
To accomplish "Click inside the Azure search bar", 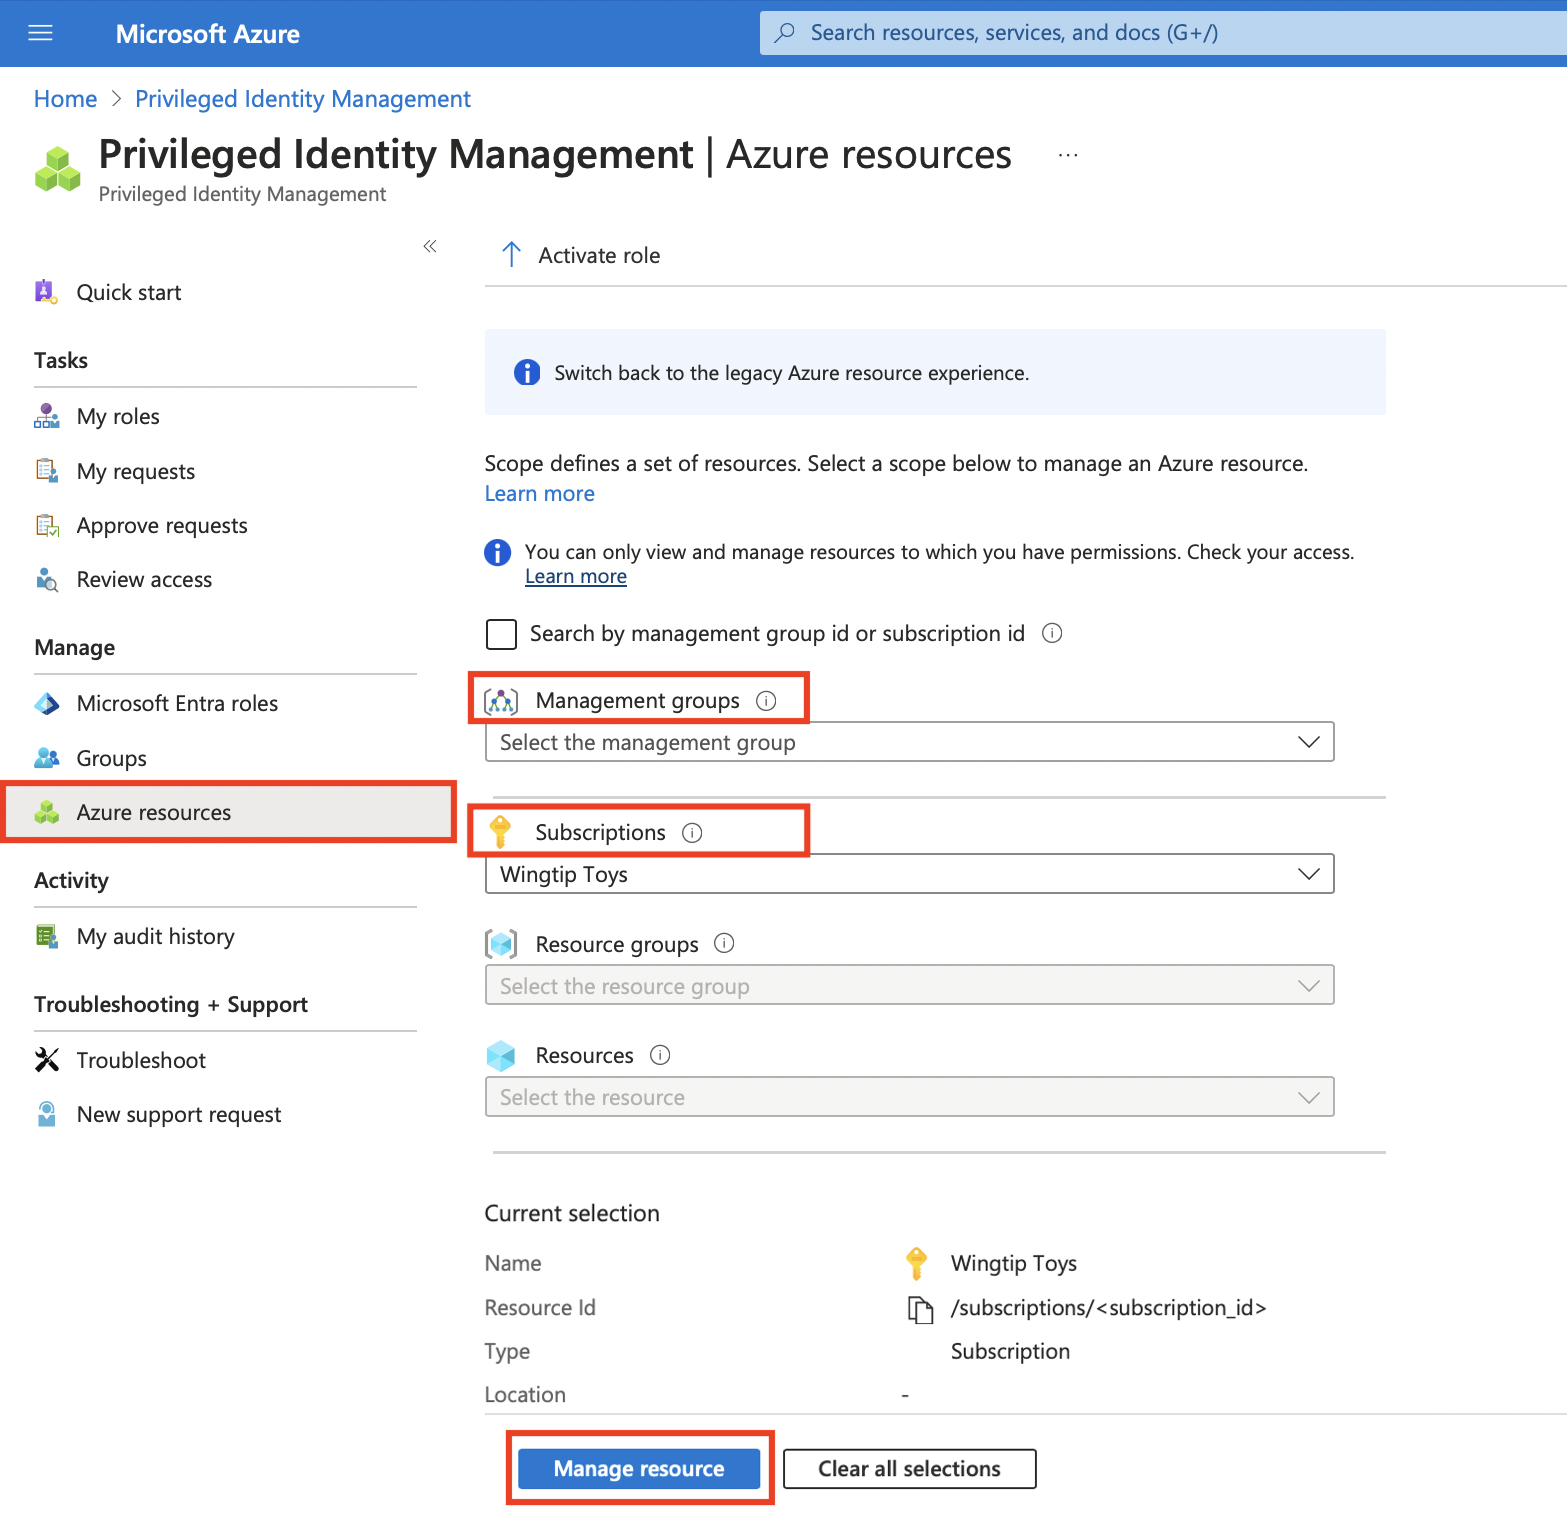I will coord(1100,32).
